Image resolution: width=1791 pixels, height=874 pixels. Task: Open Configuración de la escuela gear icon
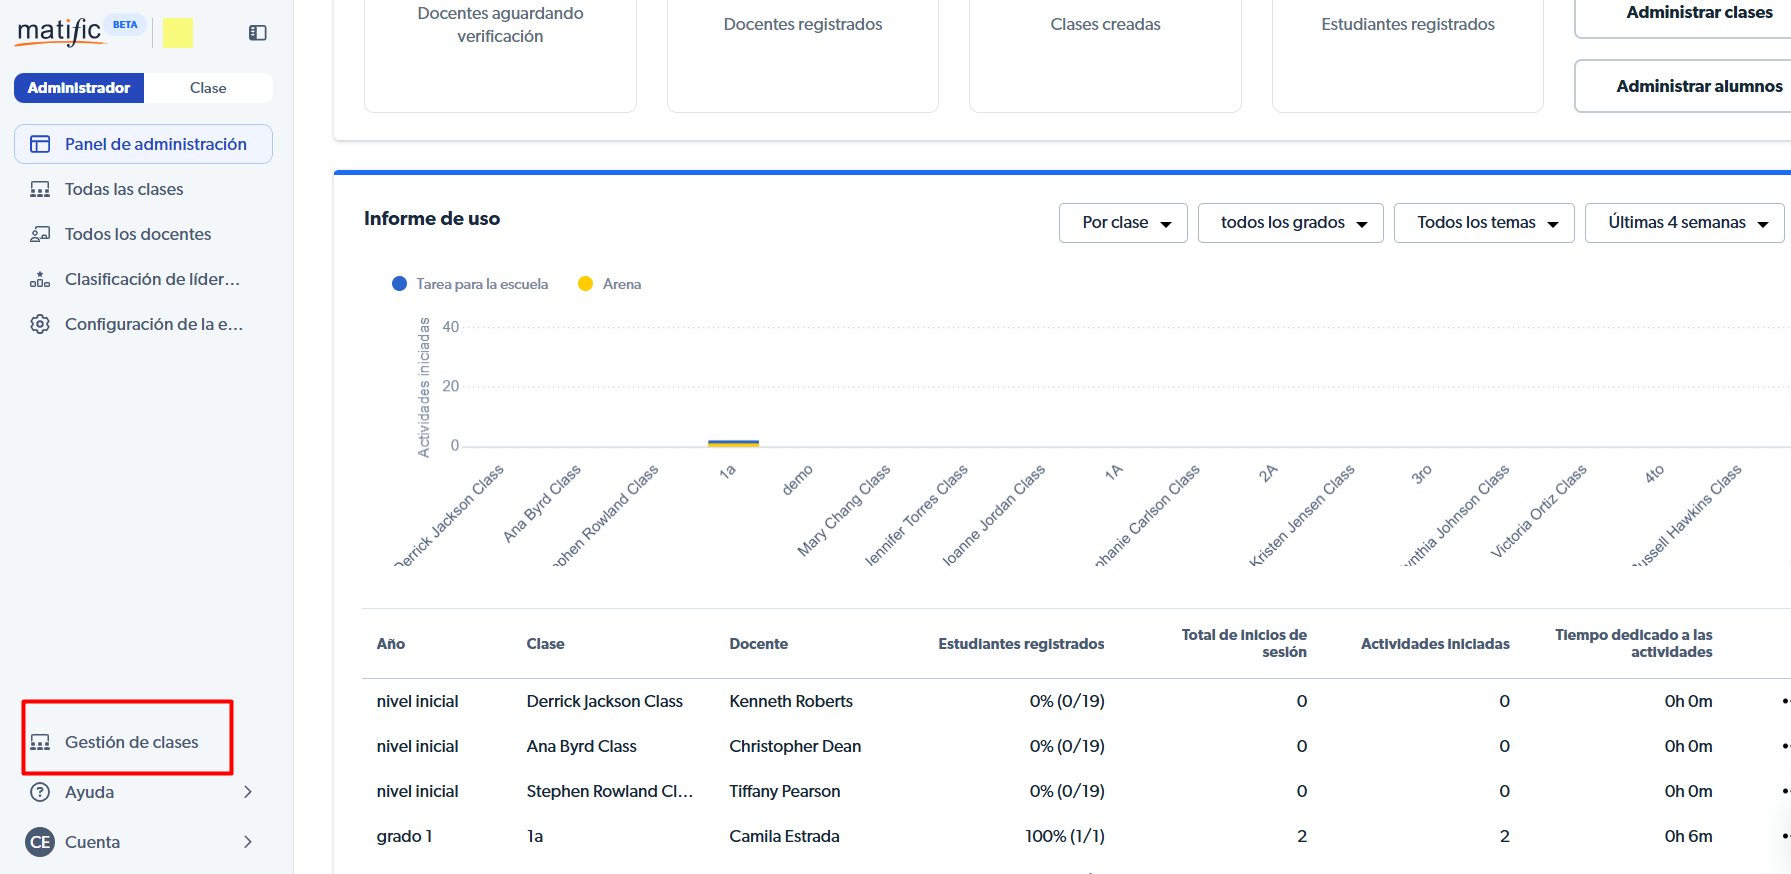click(40, 324)
